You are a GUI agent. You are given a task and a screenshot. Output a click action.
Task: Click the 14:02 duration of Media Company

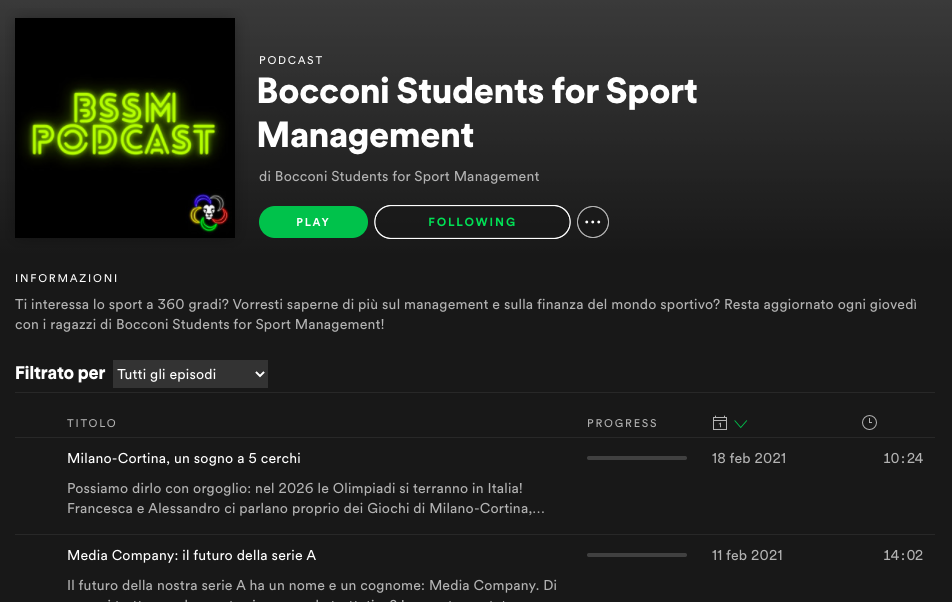tap(902, 555)
